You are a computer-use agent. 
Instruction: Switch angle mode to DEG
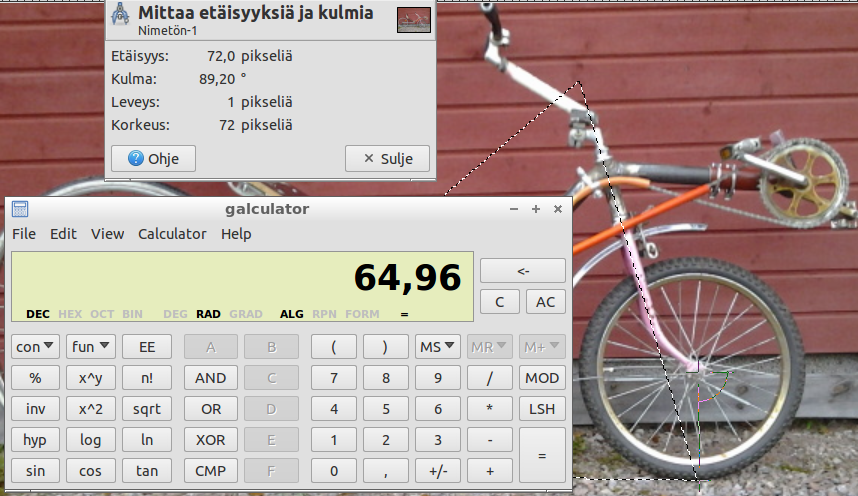tap(175, 314)
